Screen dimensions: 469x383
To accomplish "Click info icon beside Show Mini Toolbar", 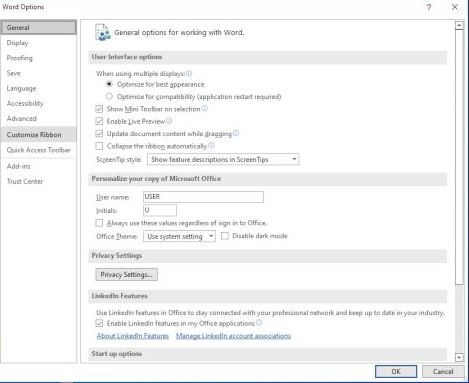I will (204, 108).
